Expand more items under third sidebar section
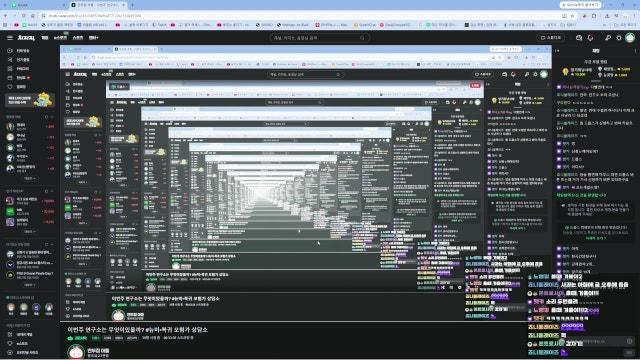 (x=29, y=284)
